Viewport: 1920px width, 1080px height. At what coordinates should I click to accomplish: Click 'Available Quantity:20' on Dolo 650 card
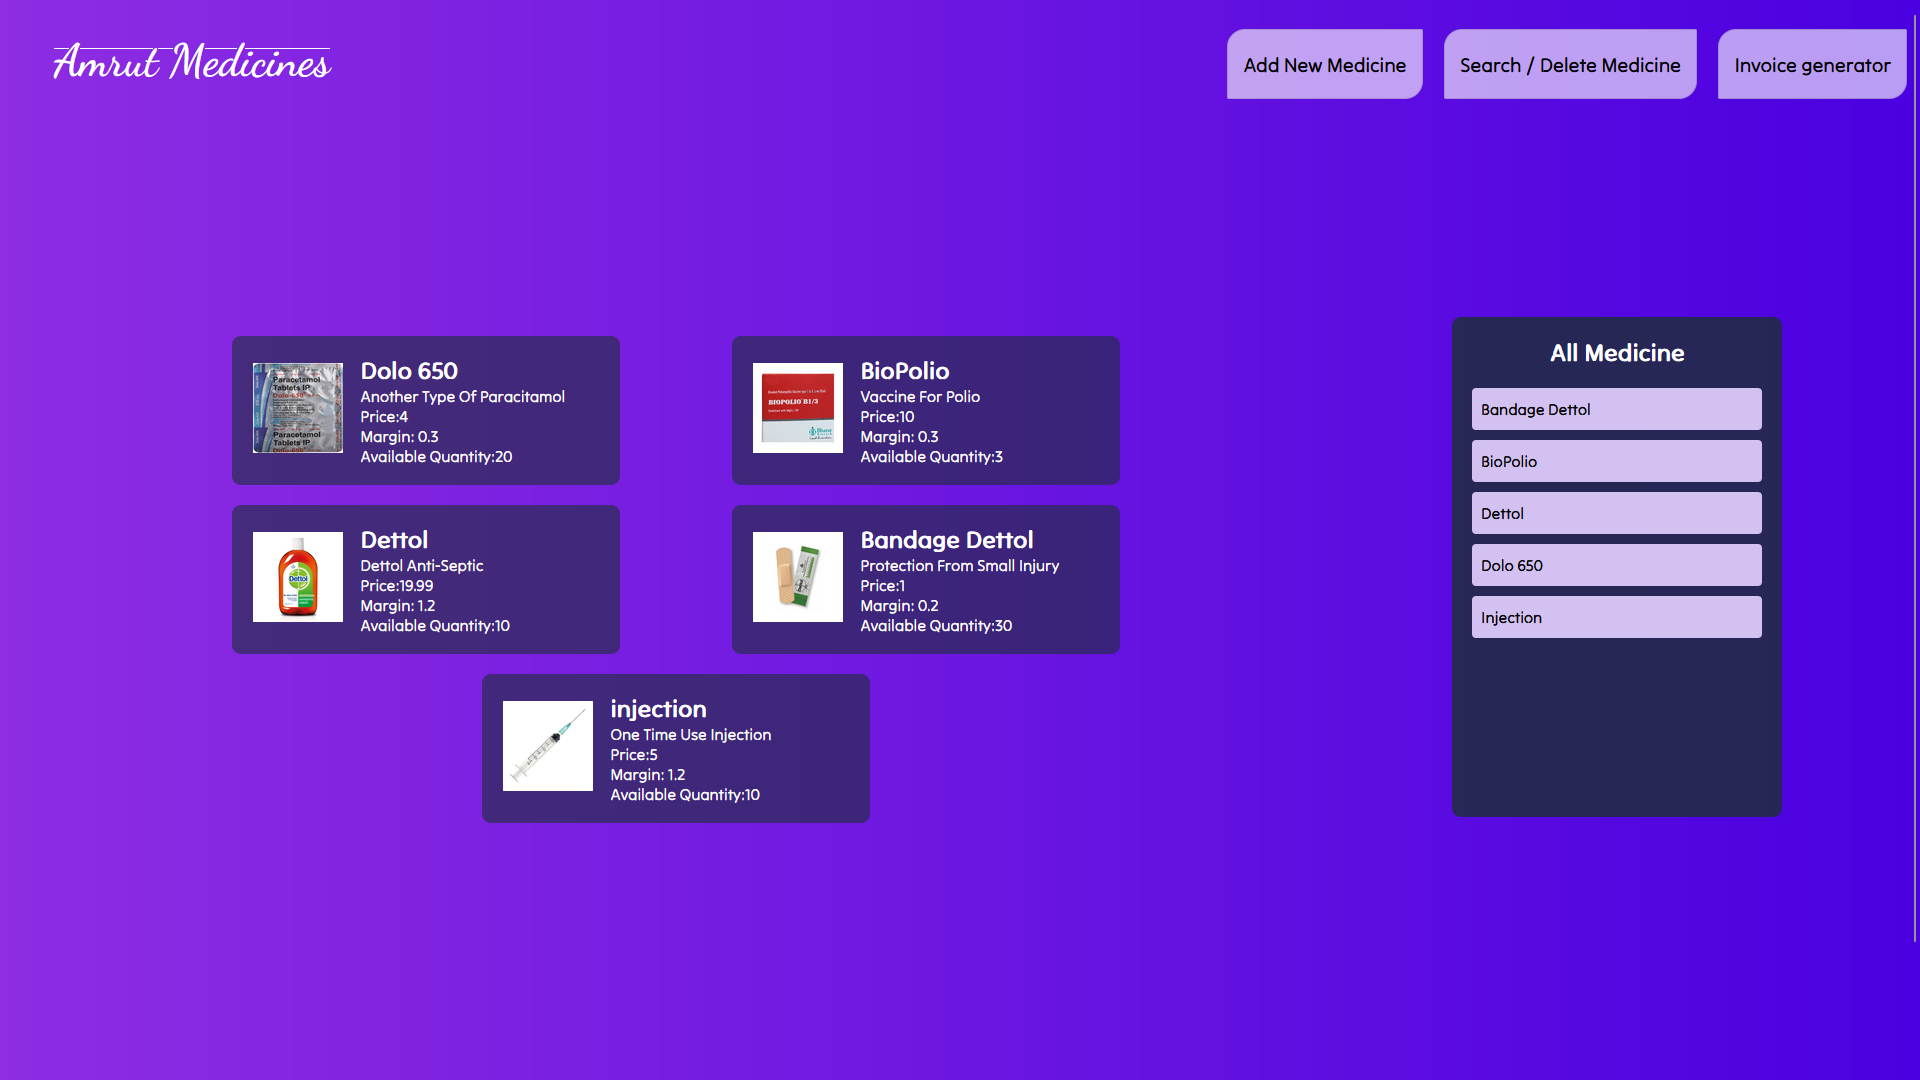point(436,457)
